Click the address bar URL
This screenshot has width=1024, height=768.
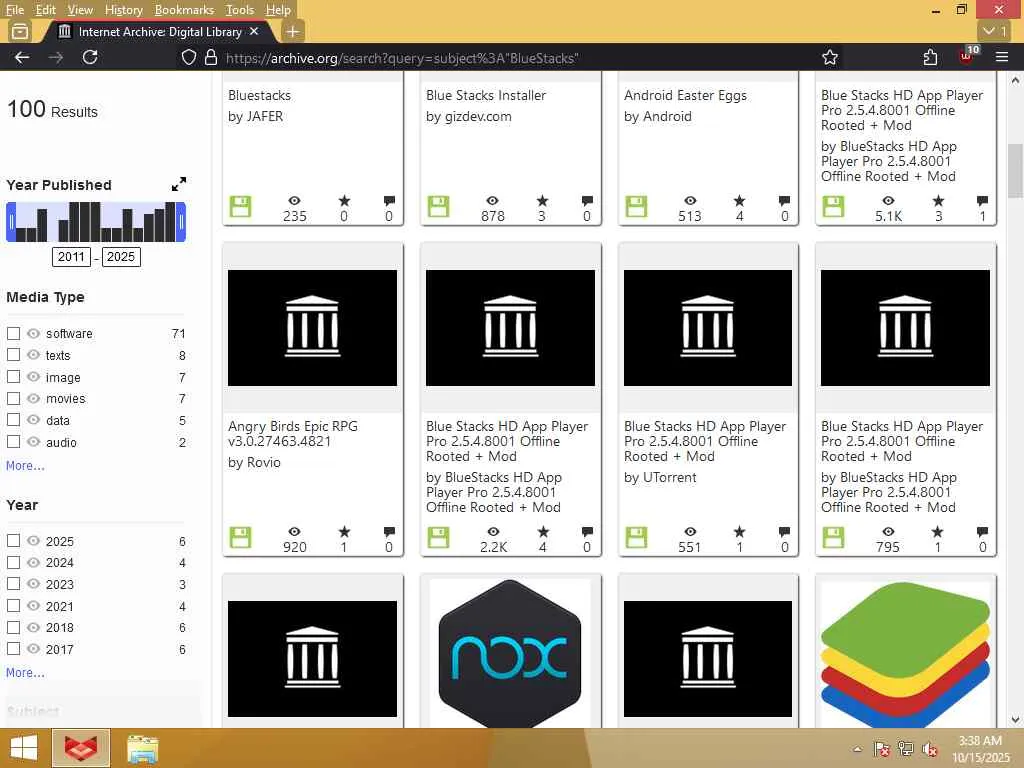click(402, 58)
